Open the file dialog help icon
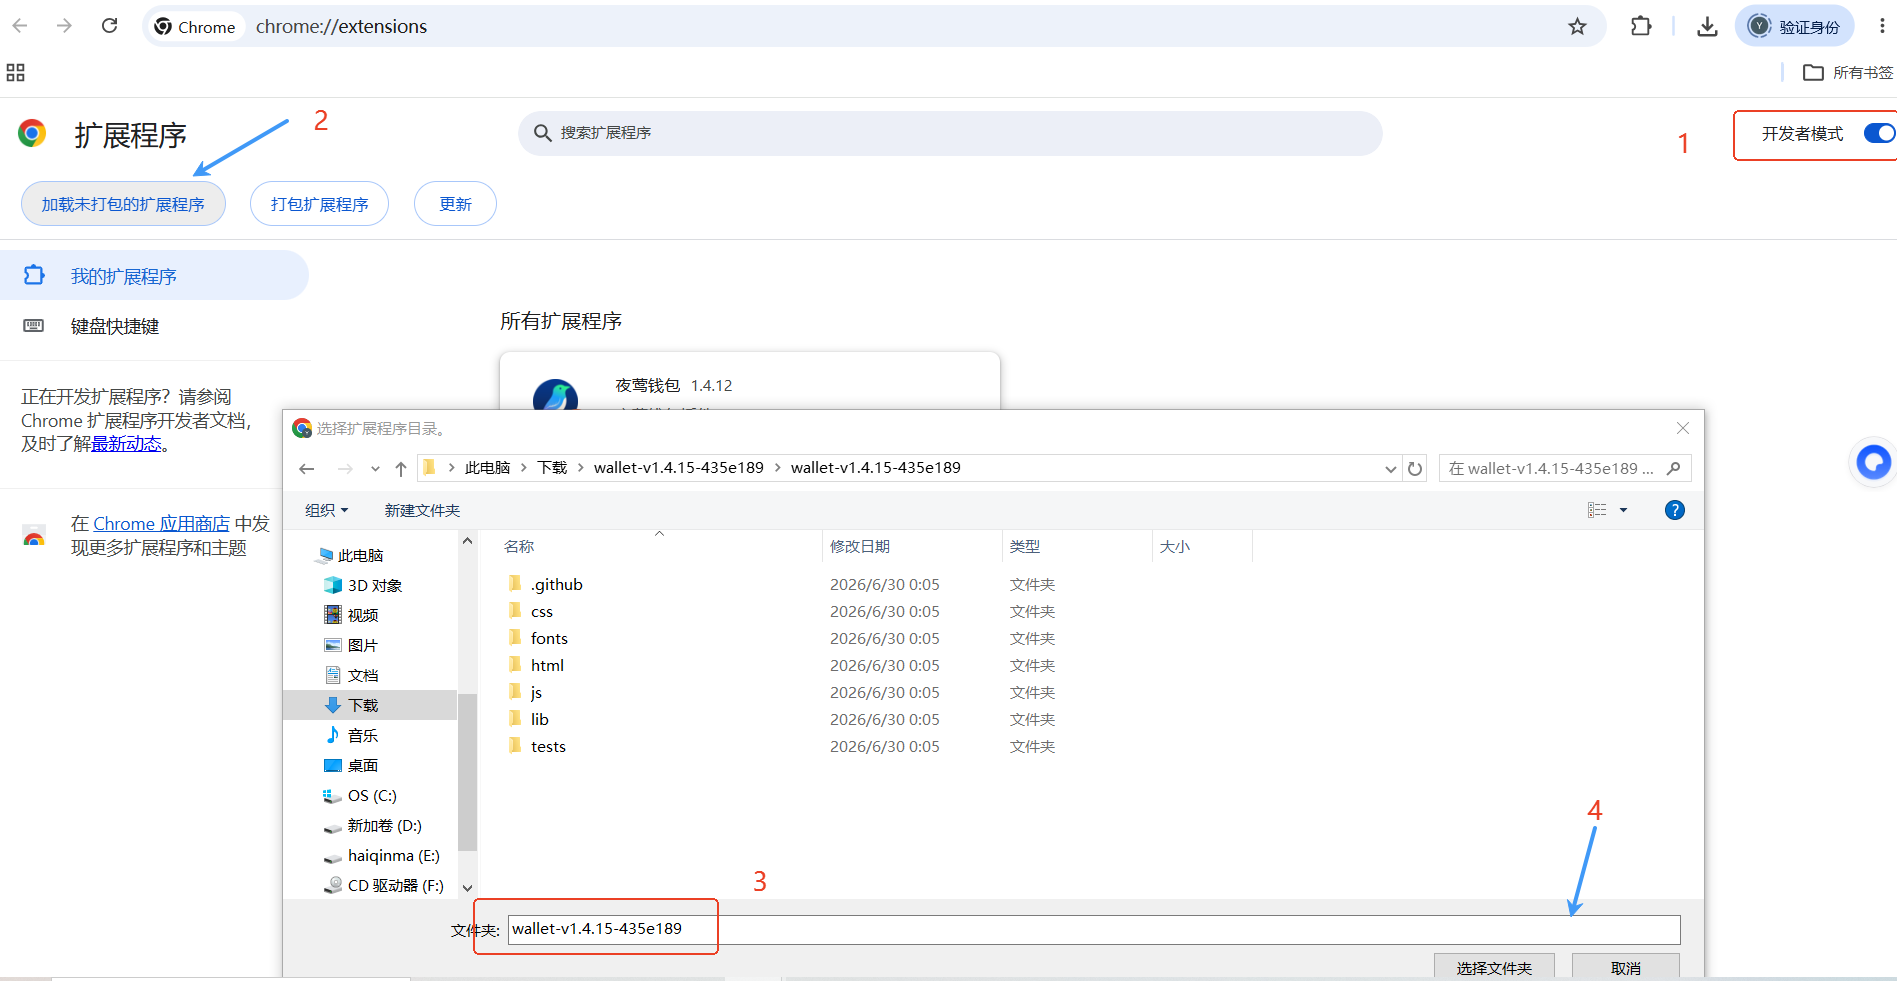Screen dimensions: 1897x981 tap(1674, 510)
